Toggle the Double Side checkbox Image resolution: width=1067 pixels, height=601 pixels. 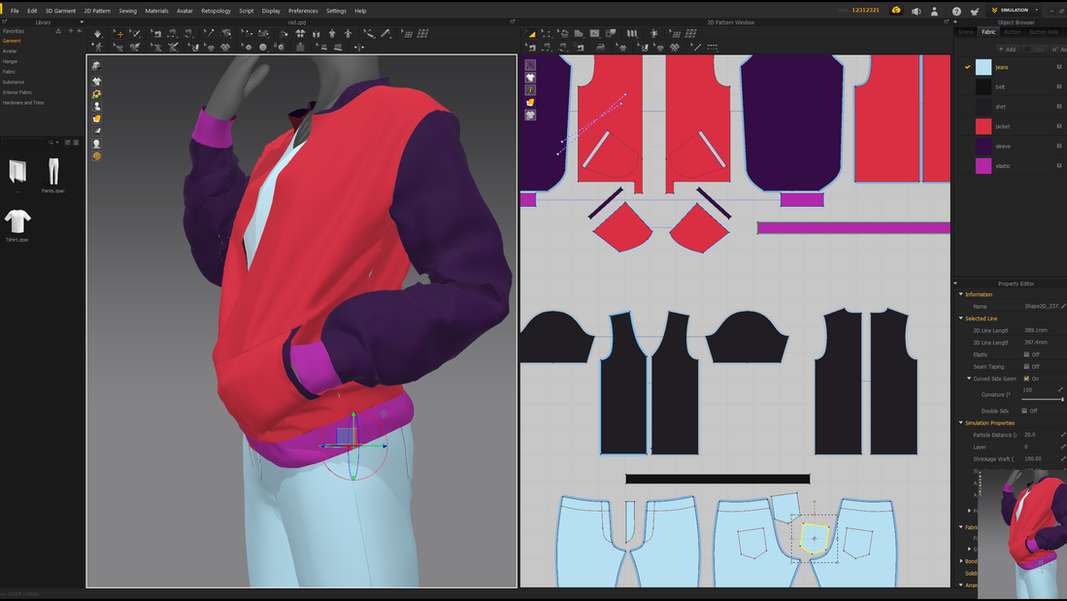pyautogui.click(x=1024, y=410)
